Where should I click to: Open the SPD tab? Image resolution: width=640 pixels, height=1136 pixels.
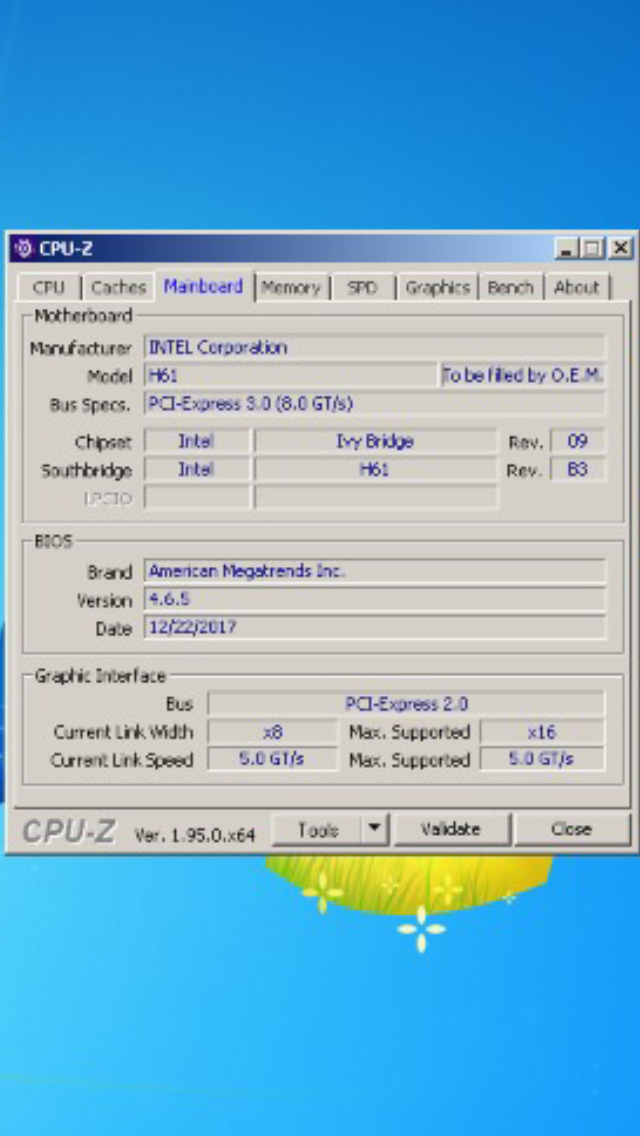[362, 288]
